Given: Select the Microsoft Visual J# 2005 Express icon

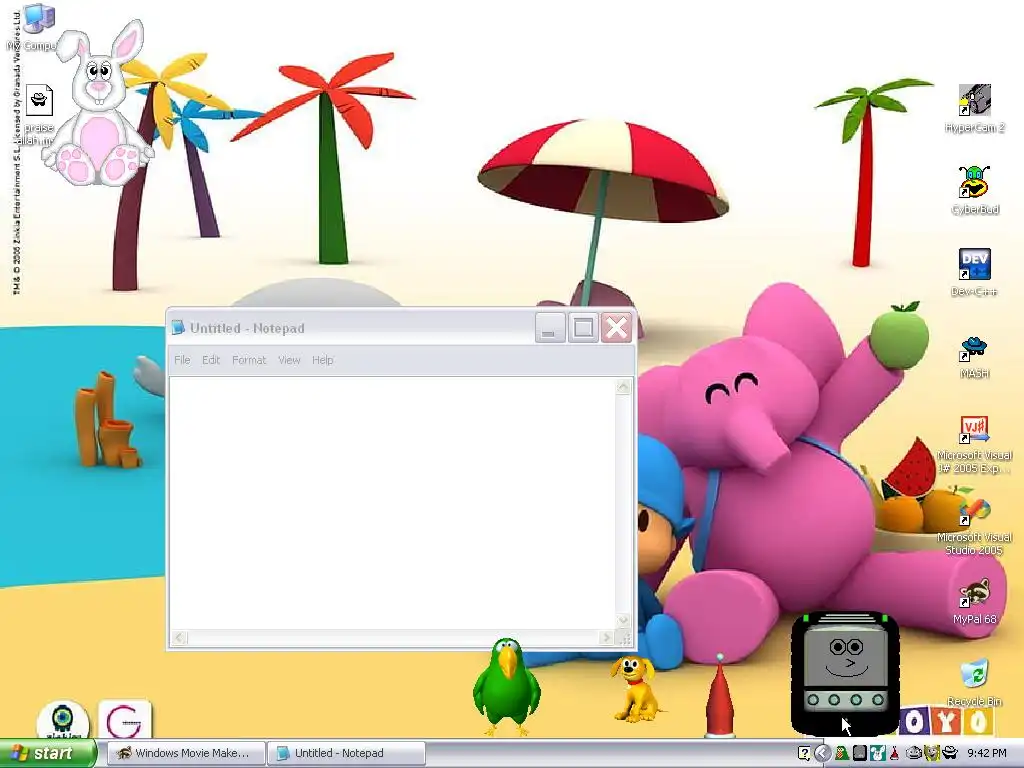Looking at the screenshot, I should coord(974,445).
